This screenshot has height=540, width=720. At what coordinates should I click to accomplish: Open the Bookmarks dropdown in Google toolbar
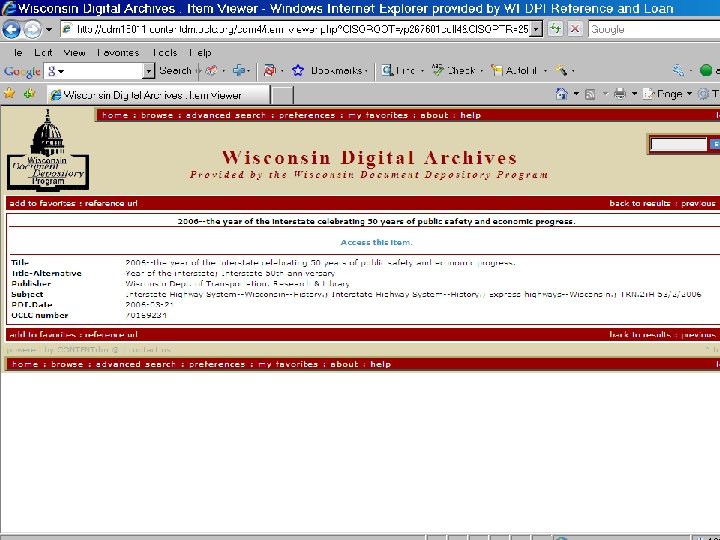click(x=339, y=71)
